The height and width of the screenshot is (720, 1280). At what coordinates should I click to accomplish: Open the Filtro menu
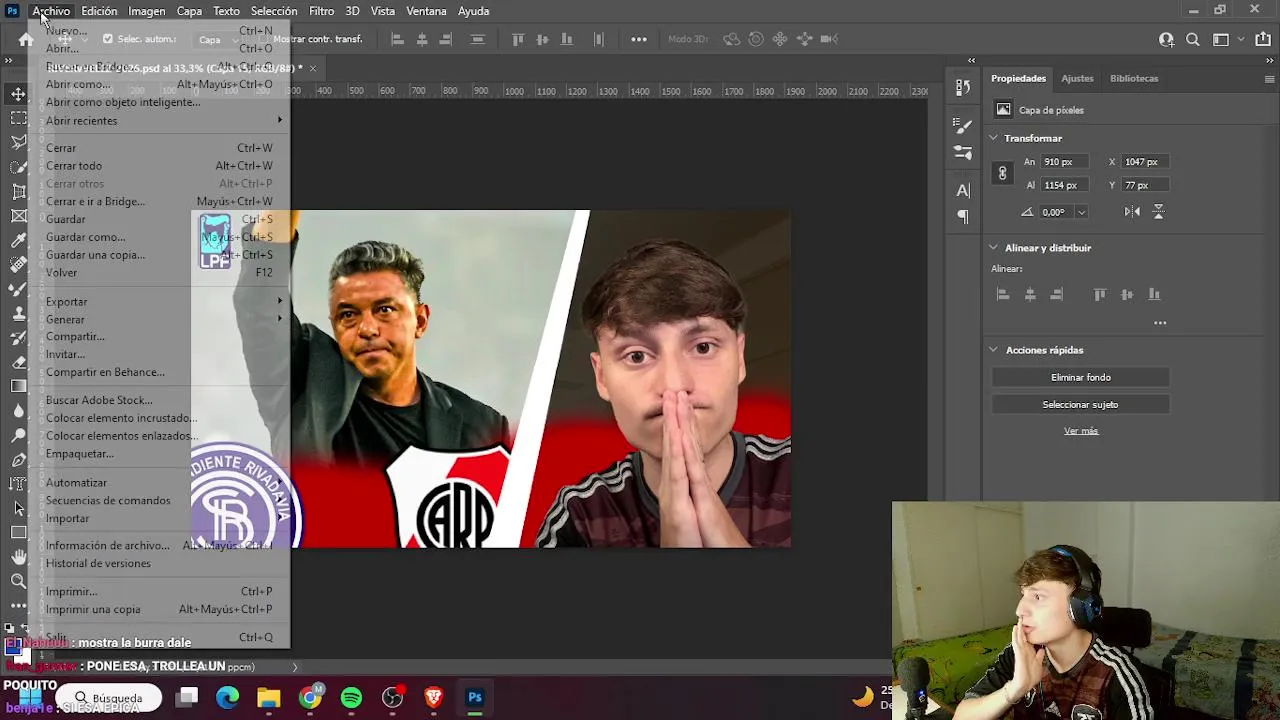[322, 11]
